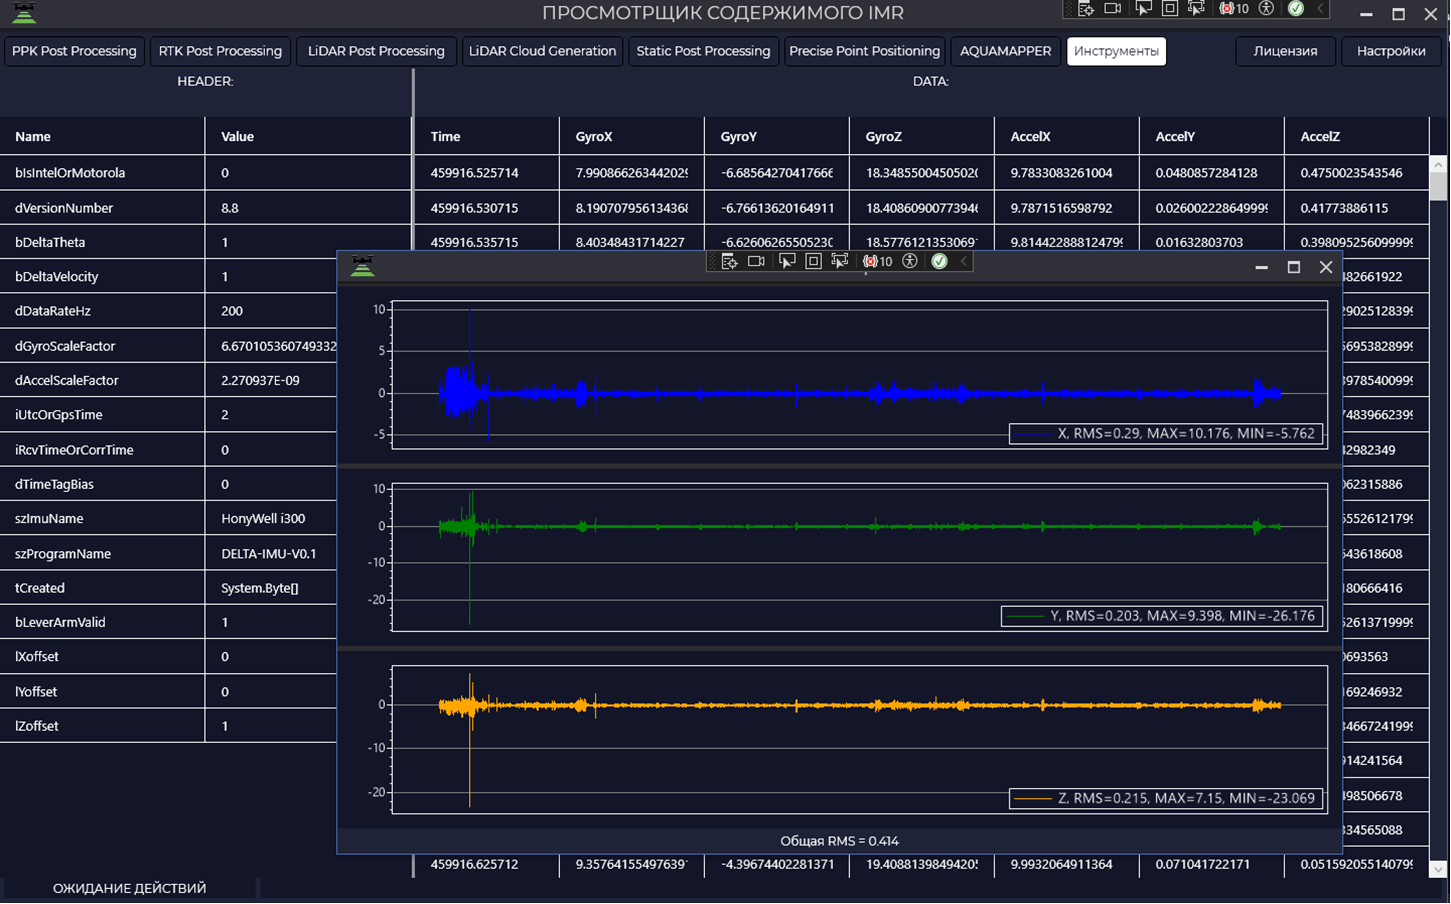Activate Select Element cursor icon in graph window toolbar
Viewport: 1451px width, 904px height.
coord(787,261)
